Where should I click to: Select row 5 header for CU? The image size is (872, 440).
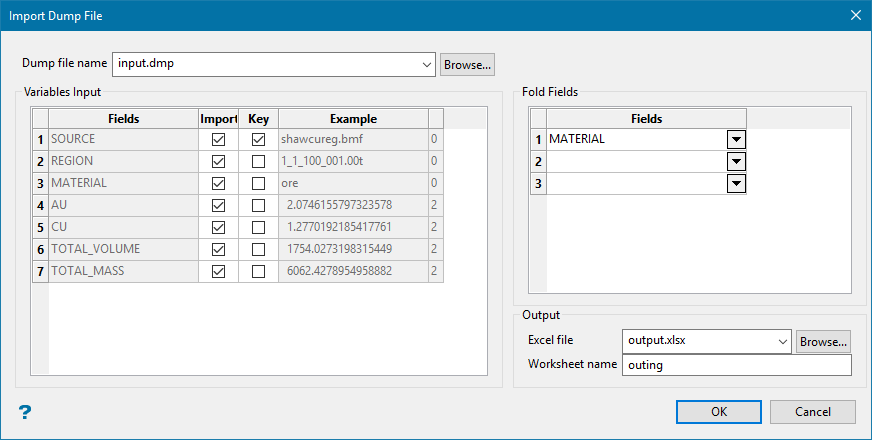(40, 227)
